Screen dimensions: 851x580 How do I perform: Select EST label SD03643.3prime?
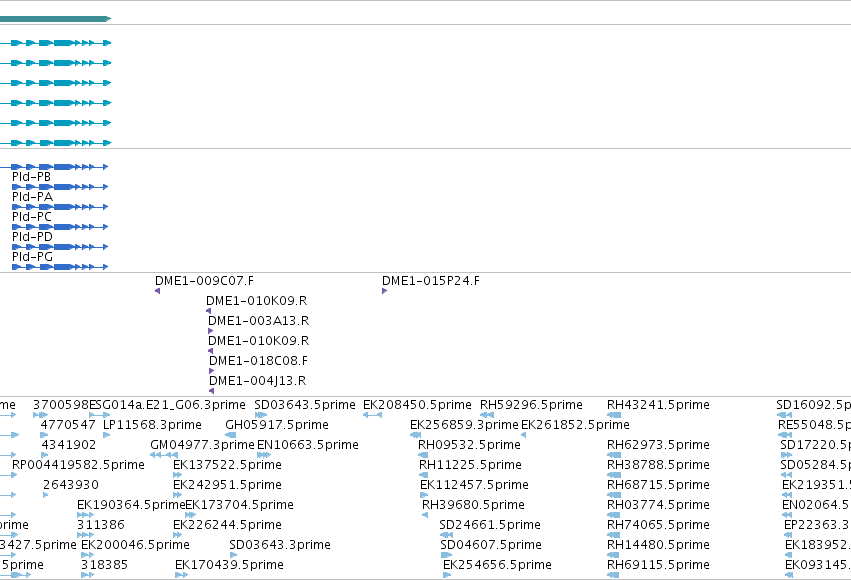click(x=280, y=545)
